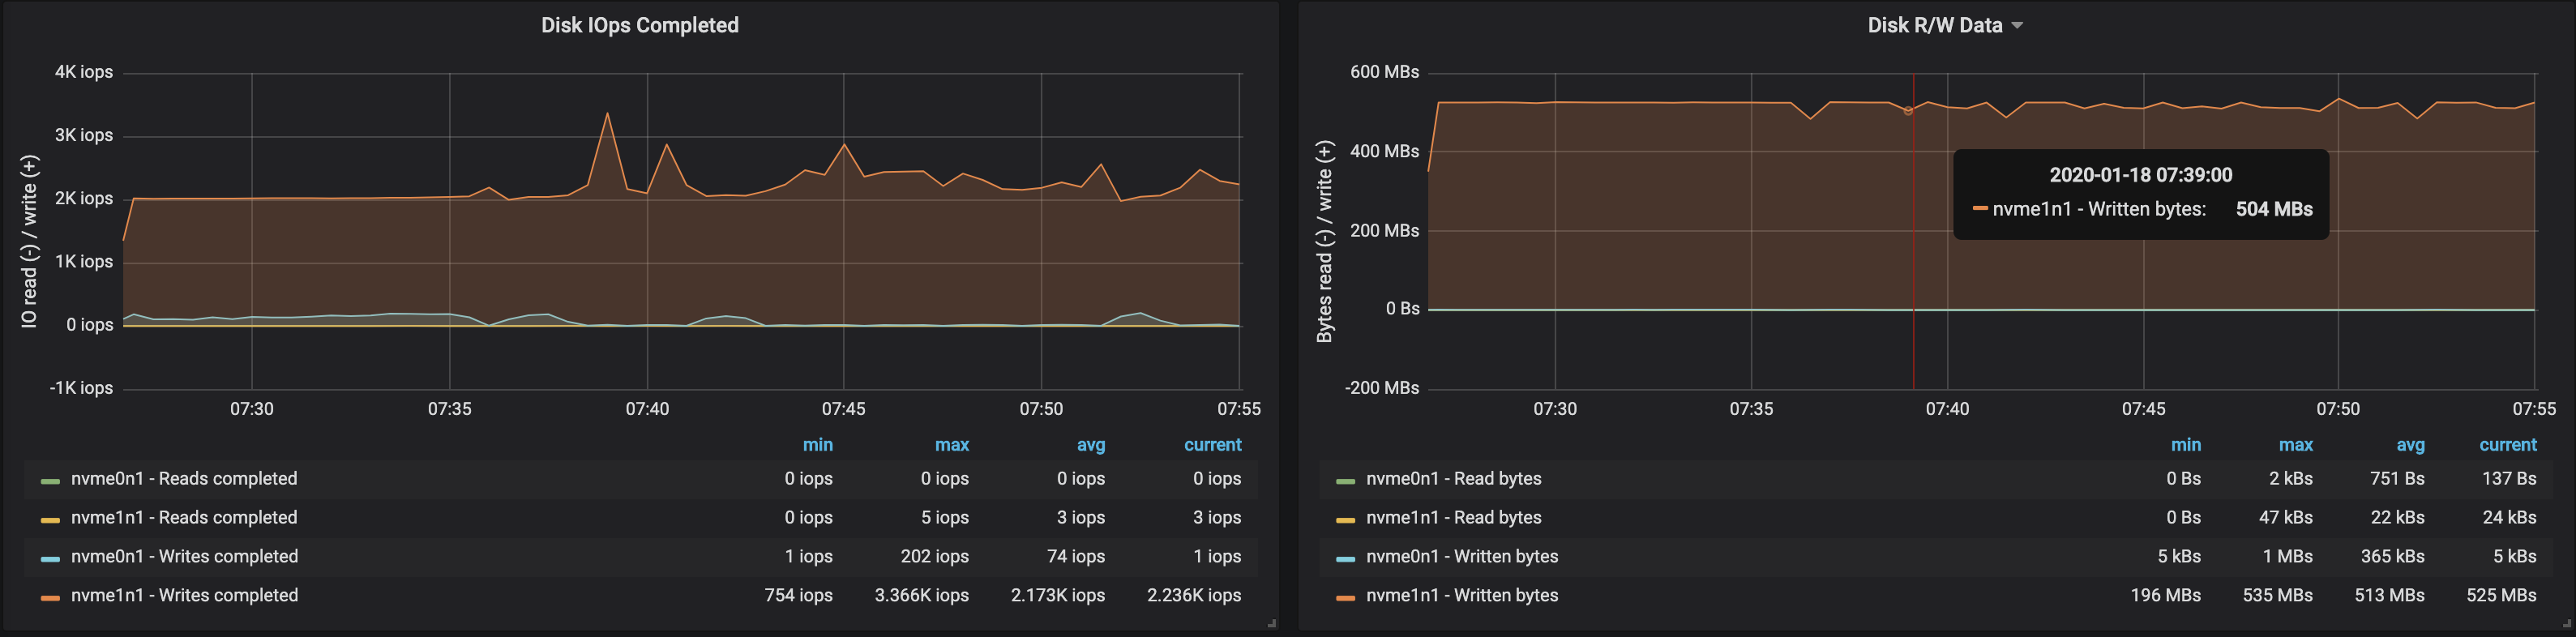The image size is (2576, 637).
Task: Sort R/W Data legend by current column
Action: pyautogui.click(x=2507, y=445)
